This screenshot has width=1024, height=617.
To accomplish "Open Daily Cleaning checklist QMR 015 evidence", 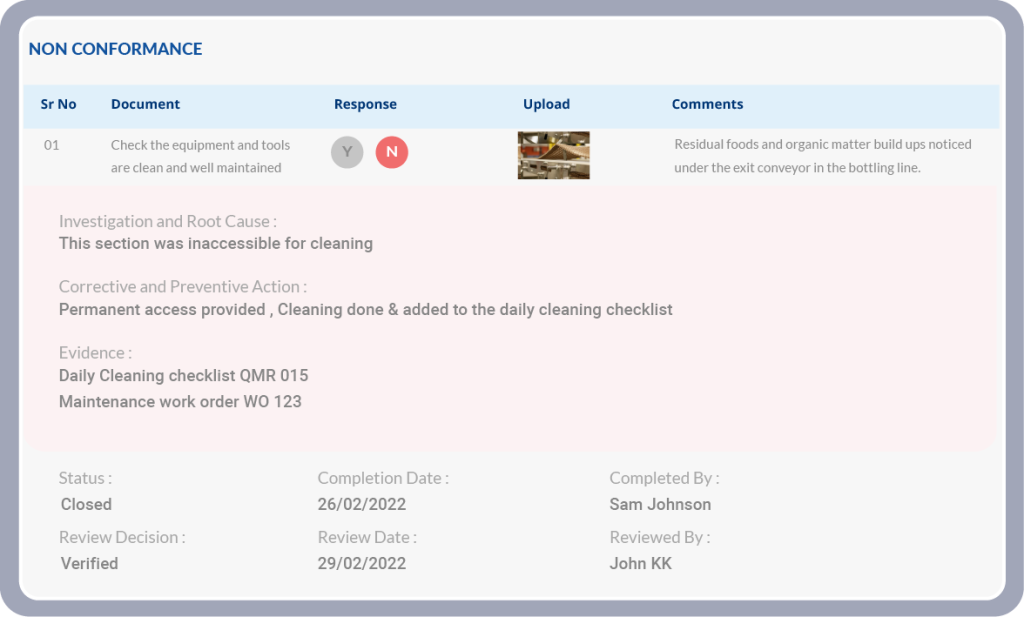I will [183, 376].
